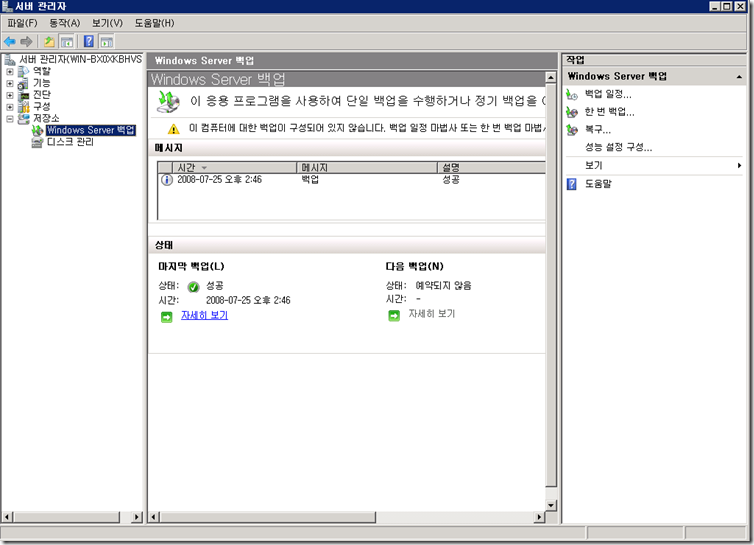754x545 pixels.
Task: Click the 메시지 column header
Action: [x=367, y=167]
